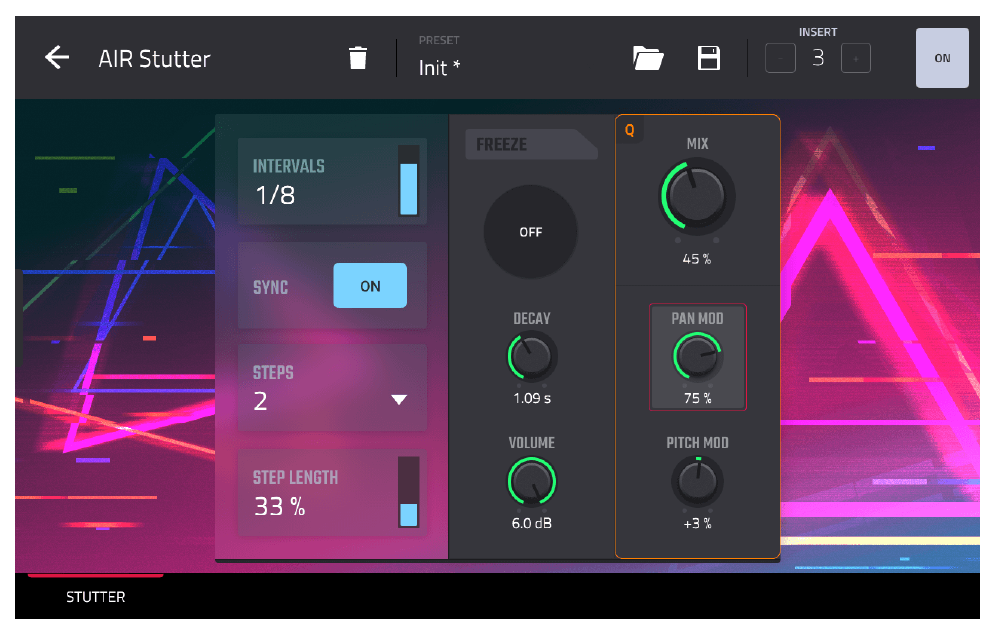
Task: Click the STEP LENGTH 33 % field
Action: pos(332,492)
